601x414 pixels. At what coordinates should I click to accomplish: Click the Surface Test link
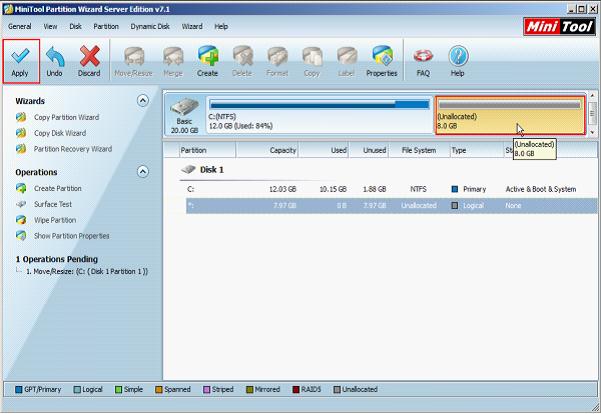coord(53,204)
